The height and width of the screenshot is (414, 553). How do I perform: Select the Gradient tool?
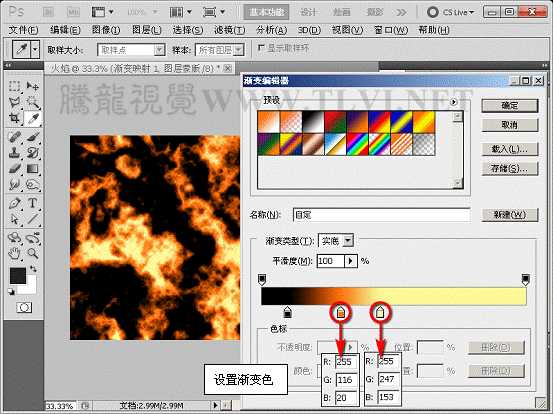(33, 169)
